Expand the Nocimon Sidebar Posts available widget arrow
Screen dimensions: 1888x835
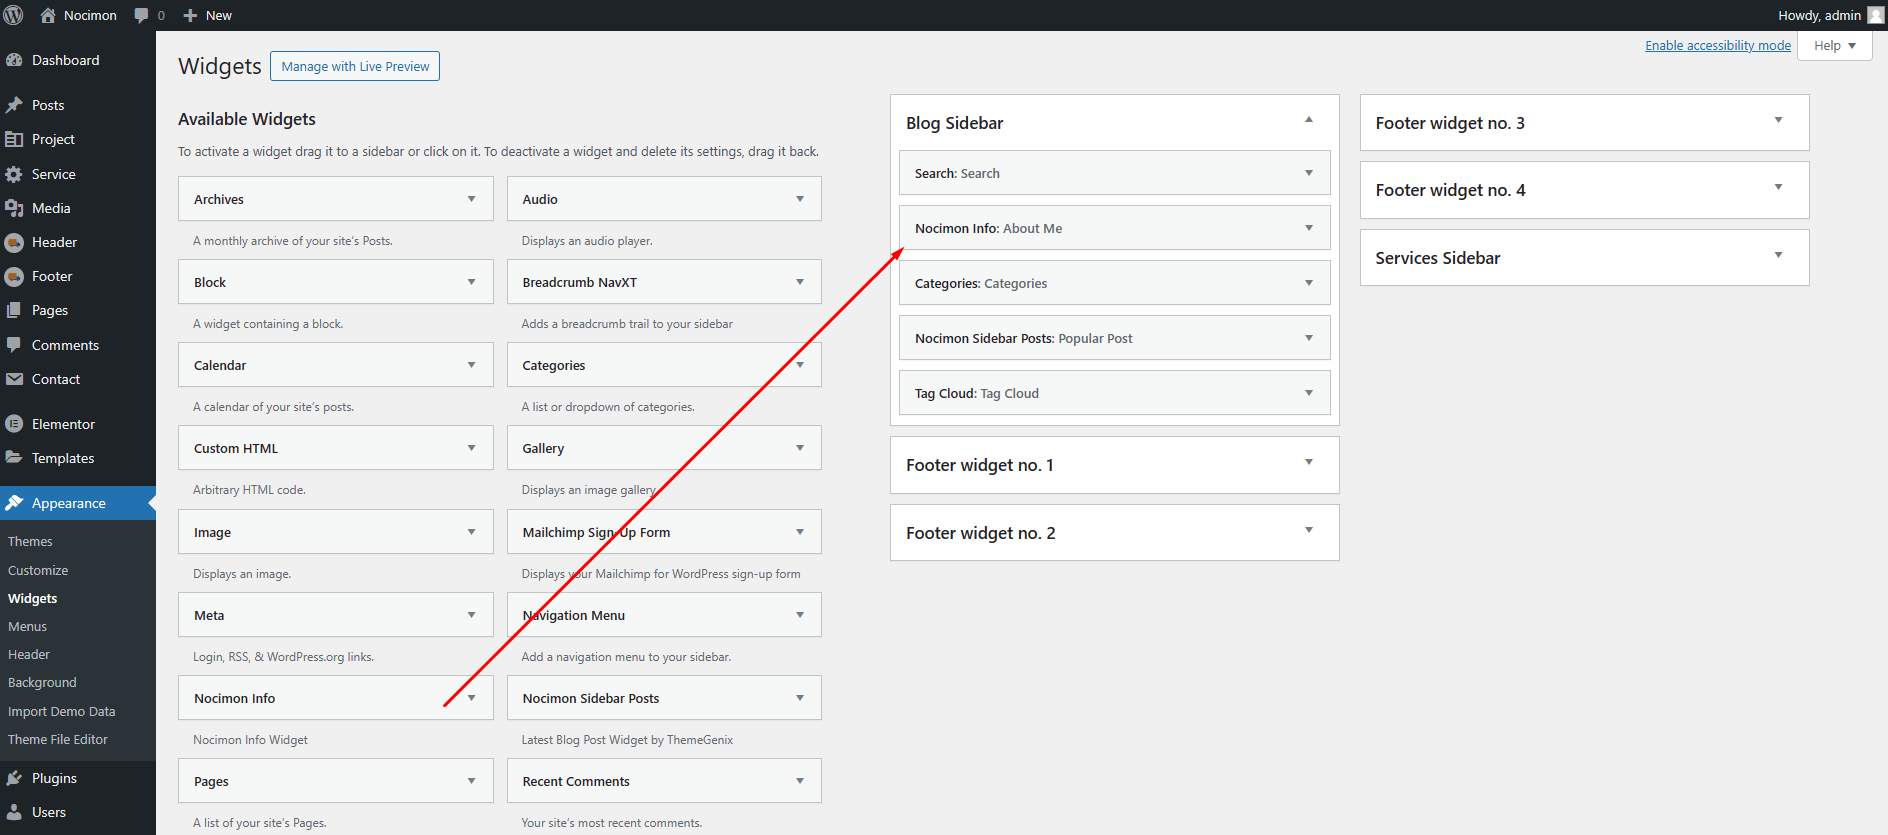click(800, 698)
